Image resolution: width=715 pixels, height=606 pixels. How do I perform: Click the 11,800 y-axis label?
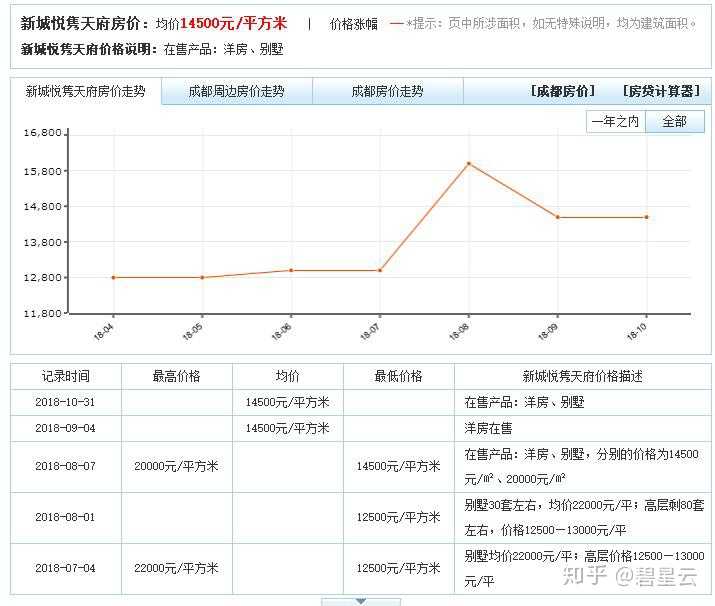pos(42,313)
